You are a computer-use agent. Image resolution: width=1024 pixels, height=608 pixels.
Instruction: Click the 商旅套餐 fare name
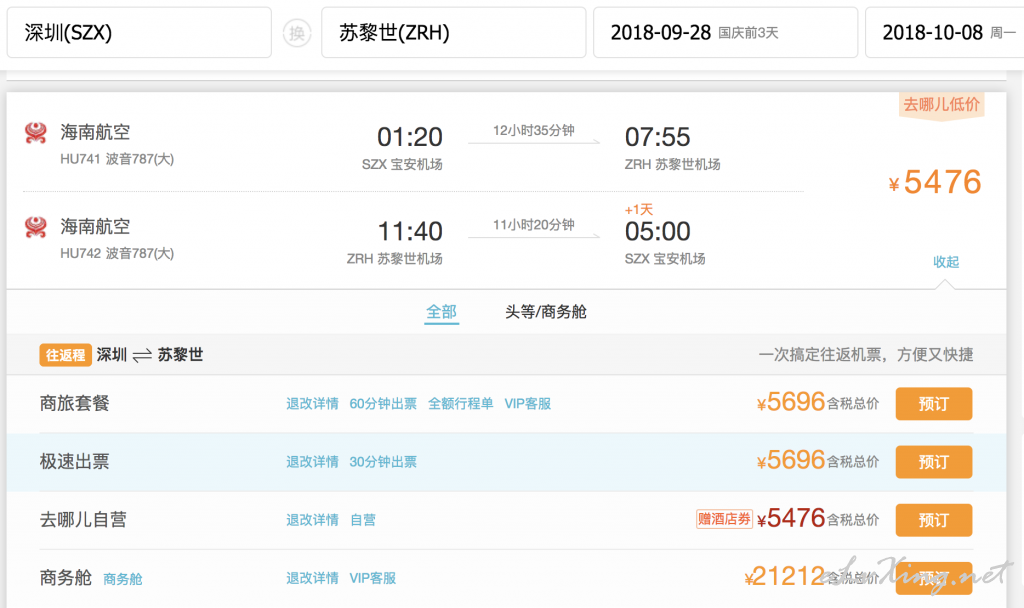(x=74, y=404)
